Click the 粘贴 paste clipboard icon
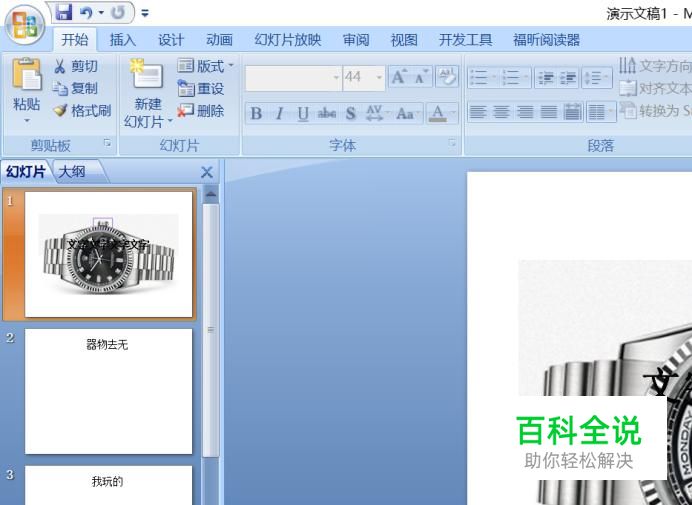 26,75
